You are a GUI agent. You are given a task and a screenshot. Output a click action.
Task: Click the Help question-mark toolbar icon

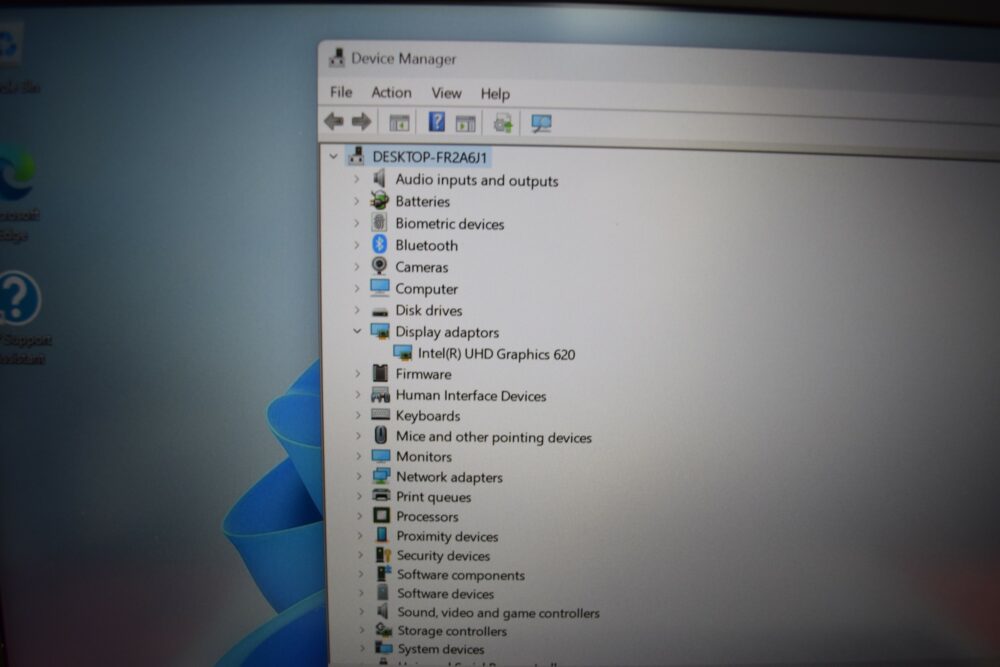point(436,121)
